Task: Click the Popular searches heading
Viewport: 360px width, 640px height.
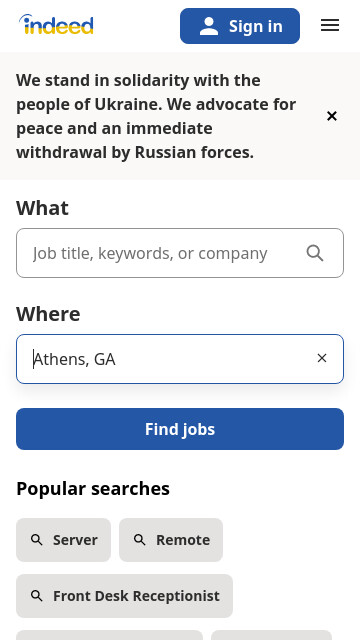Action: (x=93, y=489)
